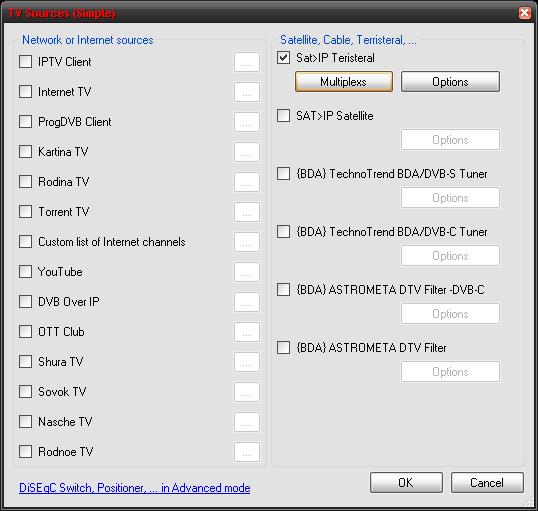Viewport: 538px width, 511px height.
Task: Enable ProgDVB Client source
Action: [25, 121]
